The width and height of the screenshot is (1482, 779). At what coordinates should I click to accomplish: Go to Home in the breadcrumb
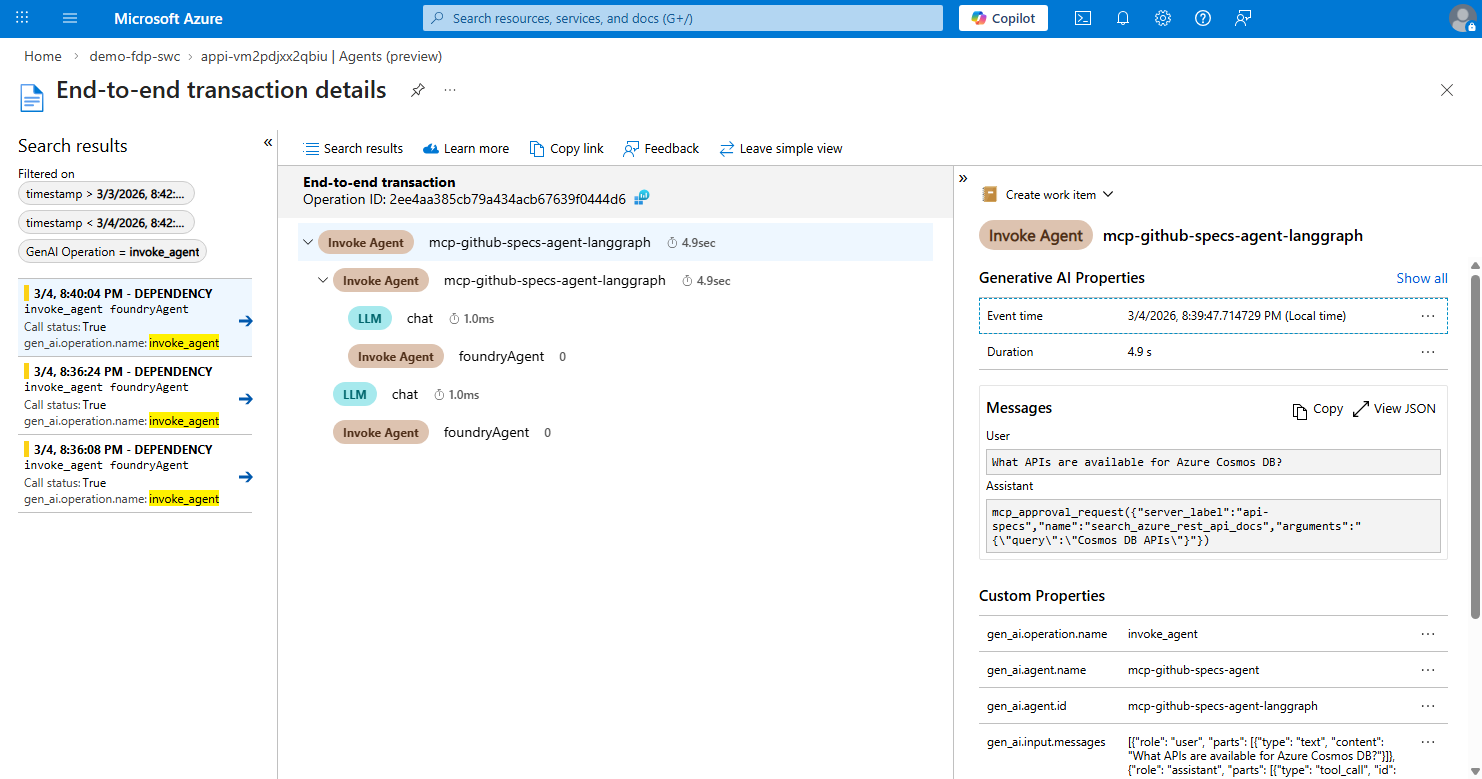click(43, 56)
